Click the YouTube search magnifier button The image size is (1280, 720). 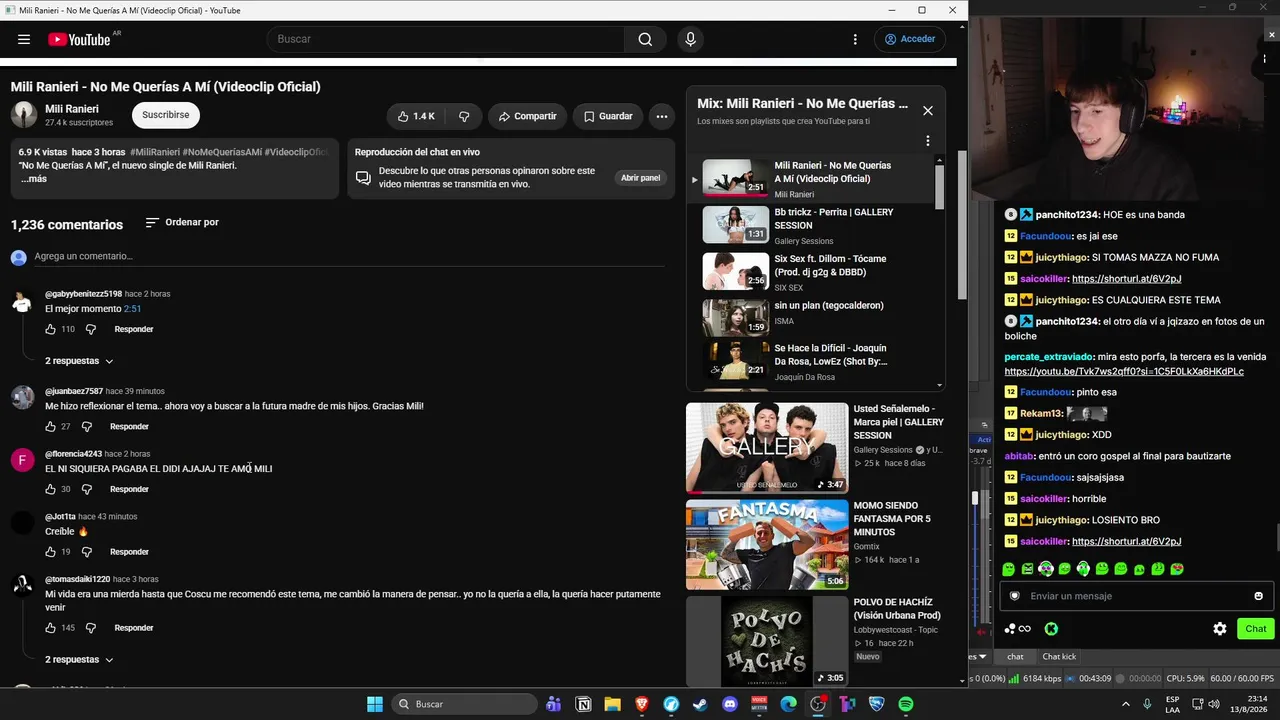645,39
